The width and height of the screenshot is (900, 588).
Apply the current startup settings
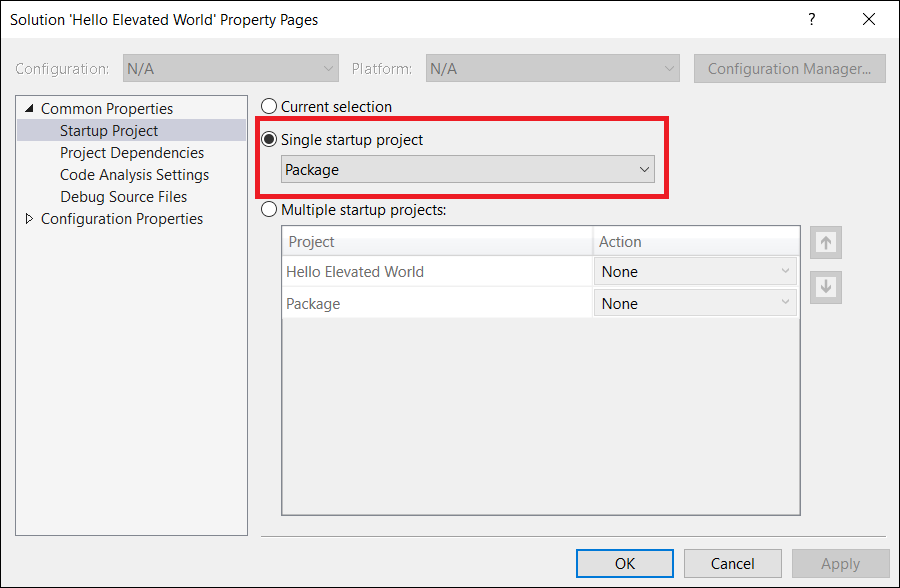coord(841,563)
